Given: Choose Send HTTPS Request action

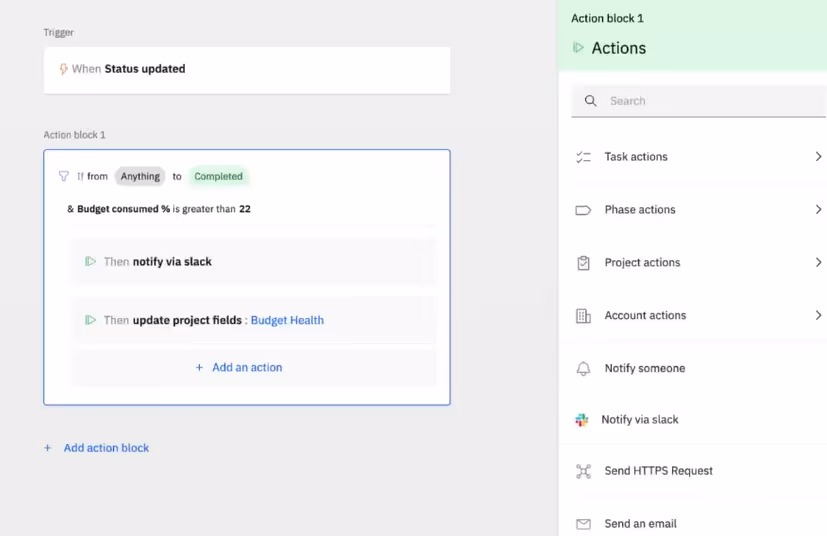Looking at the screenshot, I should coord(698,471).
